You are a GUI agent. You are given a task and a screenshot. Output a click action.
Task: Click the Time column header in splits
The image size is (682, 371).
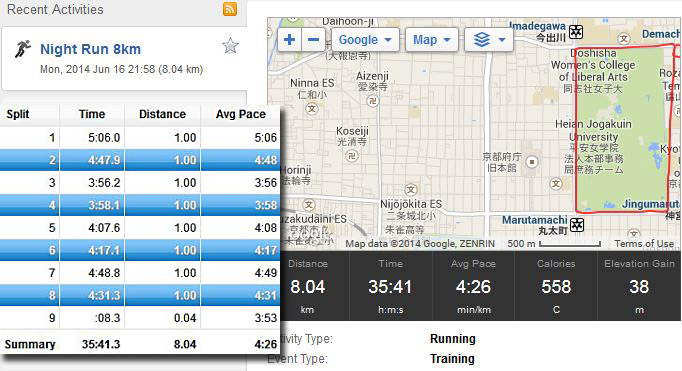coord(92,114)
